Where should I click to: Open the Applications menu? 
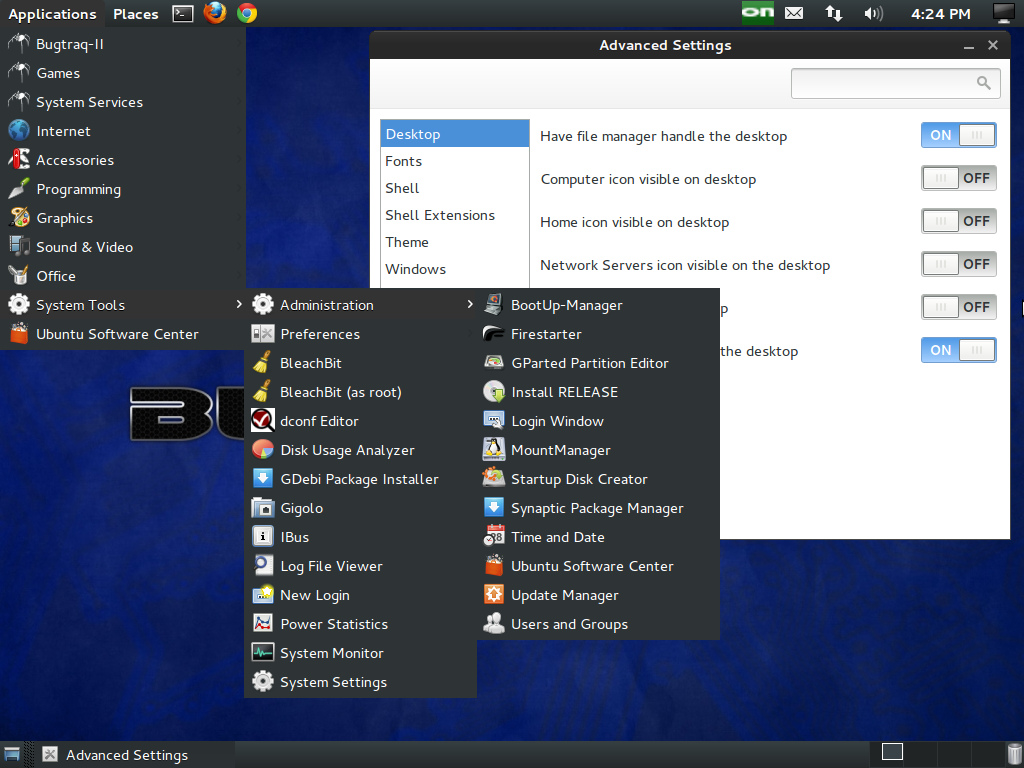coord(52,14)
